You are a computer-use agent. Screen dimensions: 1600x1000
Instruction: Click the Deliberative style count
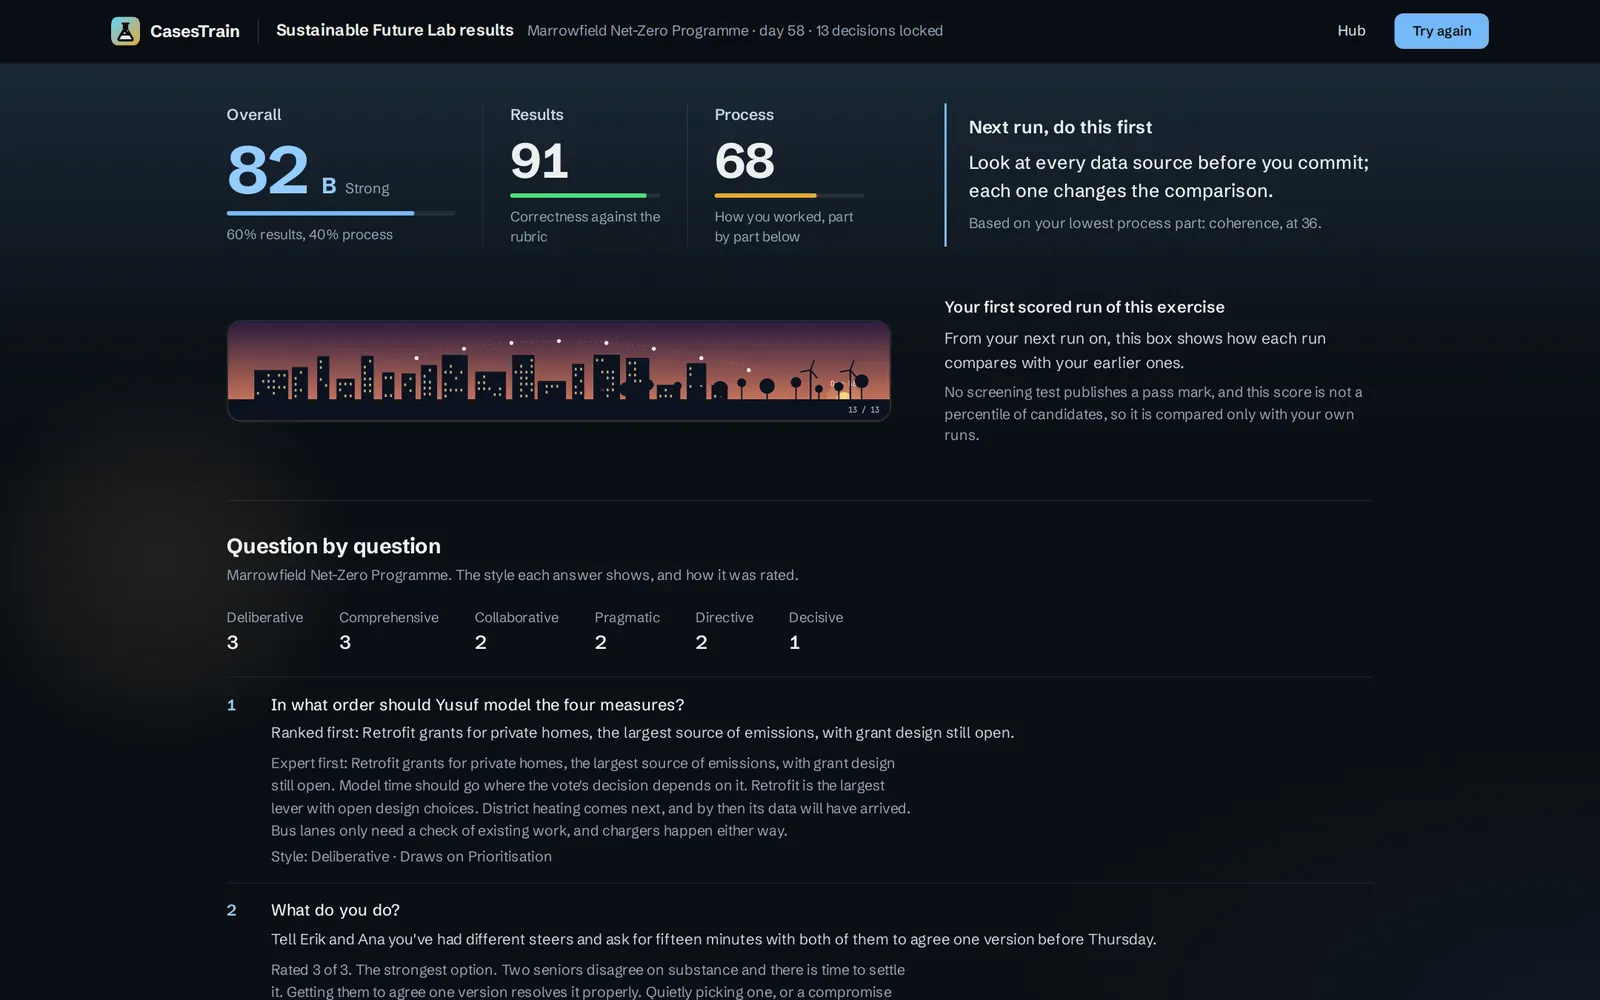(264, 630)
